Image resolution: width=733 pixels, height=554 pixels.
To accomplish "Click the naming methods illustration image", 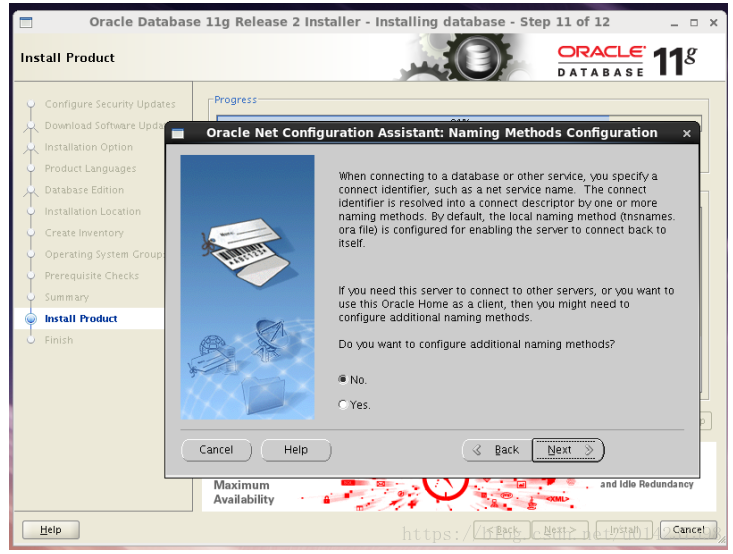I will [247, 287].
